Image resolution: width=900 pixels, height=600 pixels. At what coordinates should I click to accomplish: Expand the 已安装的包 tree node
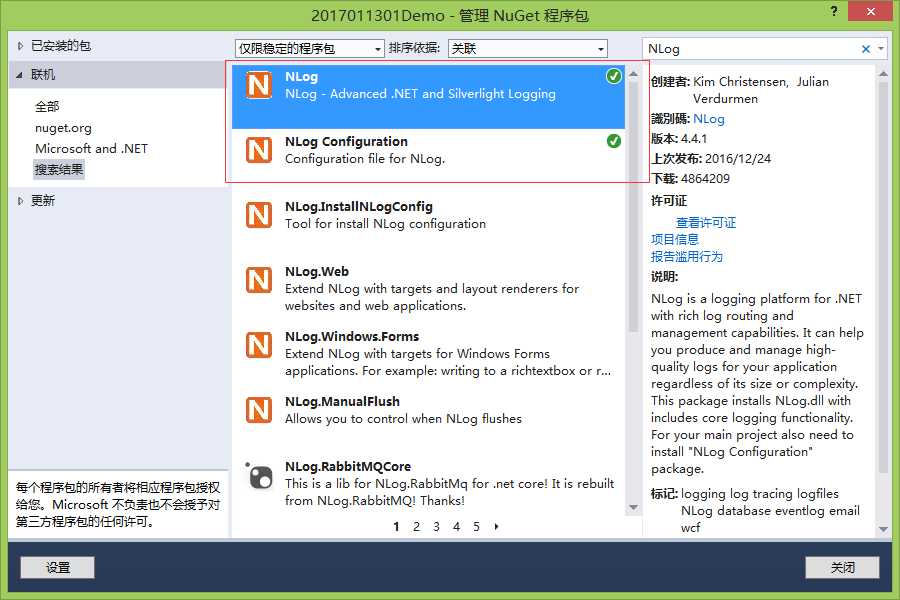pos(20,46)
